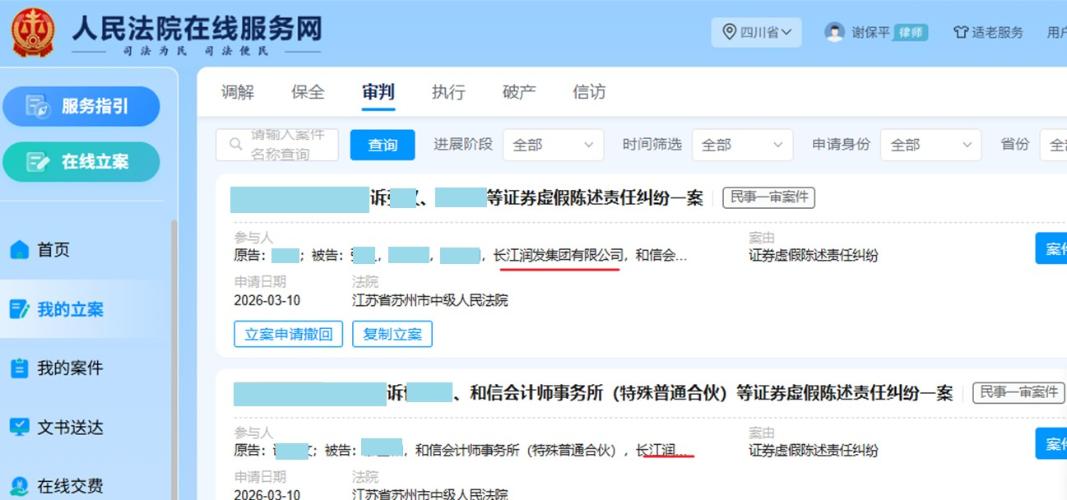Screen dimensions: 1067x500
Task: Click the 人民法院在线服务网 site title
Action: [x=197, y=29]
